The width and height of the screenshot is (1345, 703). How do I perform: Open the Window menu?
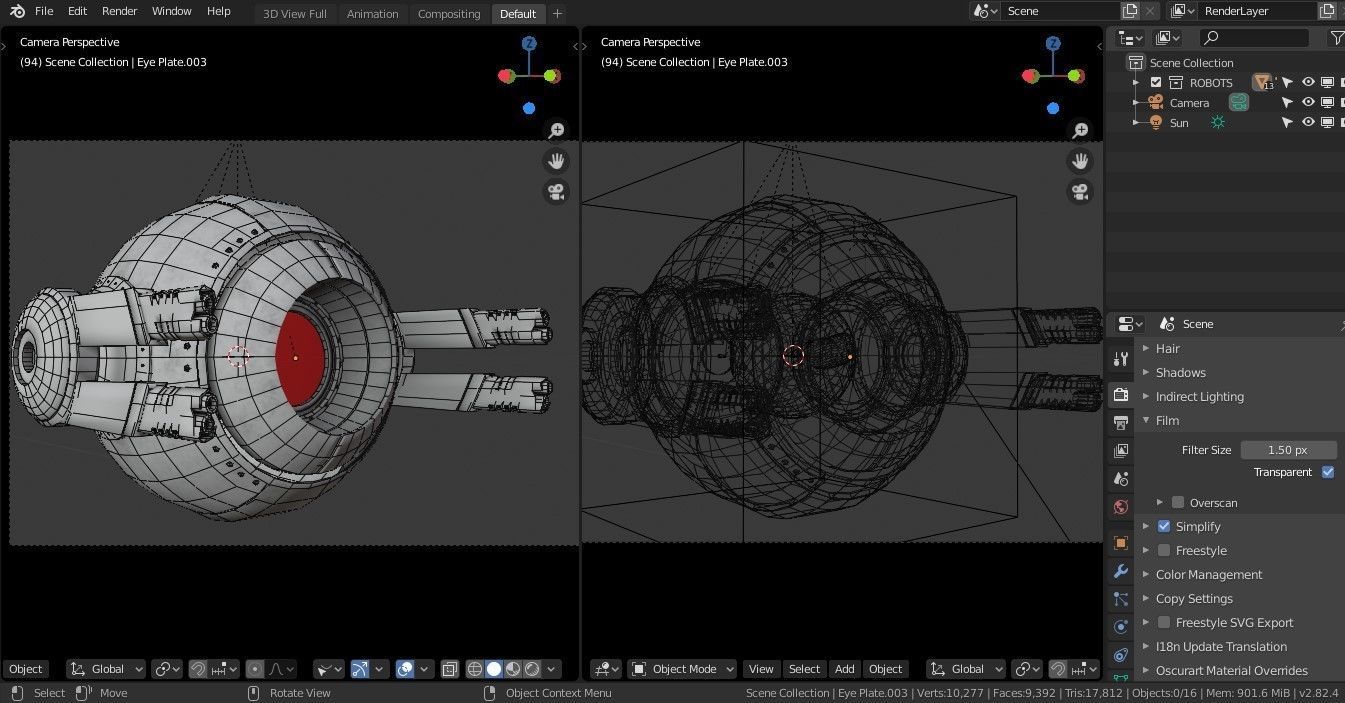(x=172, y=11)
